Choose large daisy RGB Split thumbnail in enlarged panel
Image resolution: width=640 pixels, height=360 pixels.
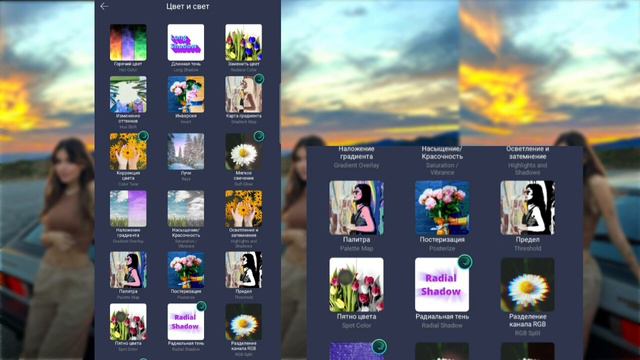coord(528,284)
